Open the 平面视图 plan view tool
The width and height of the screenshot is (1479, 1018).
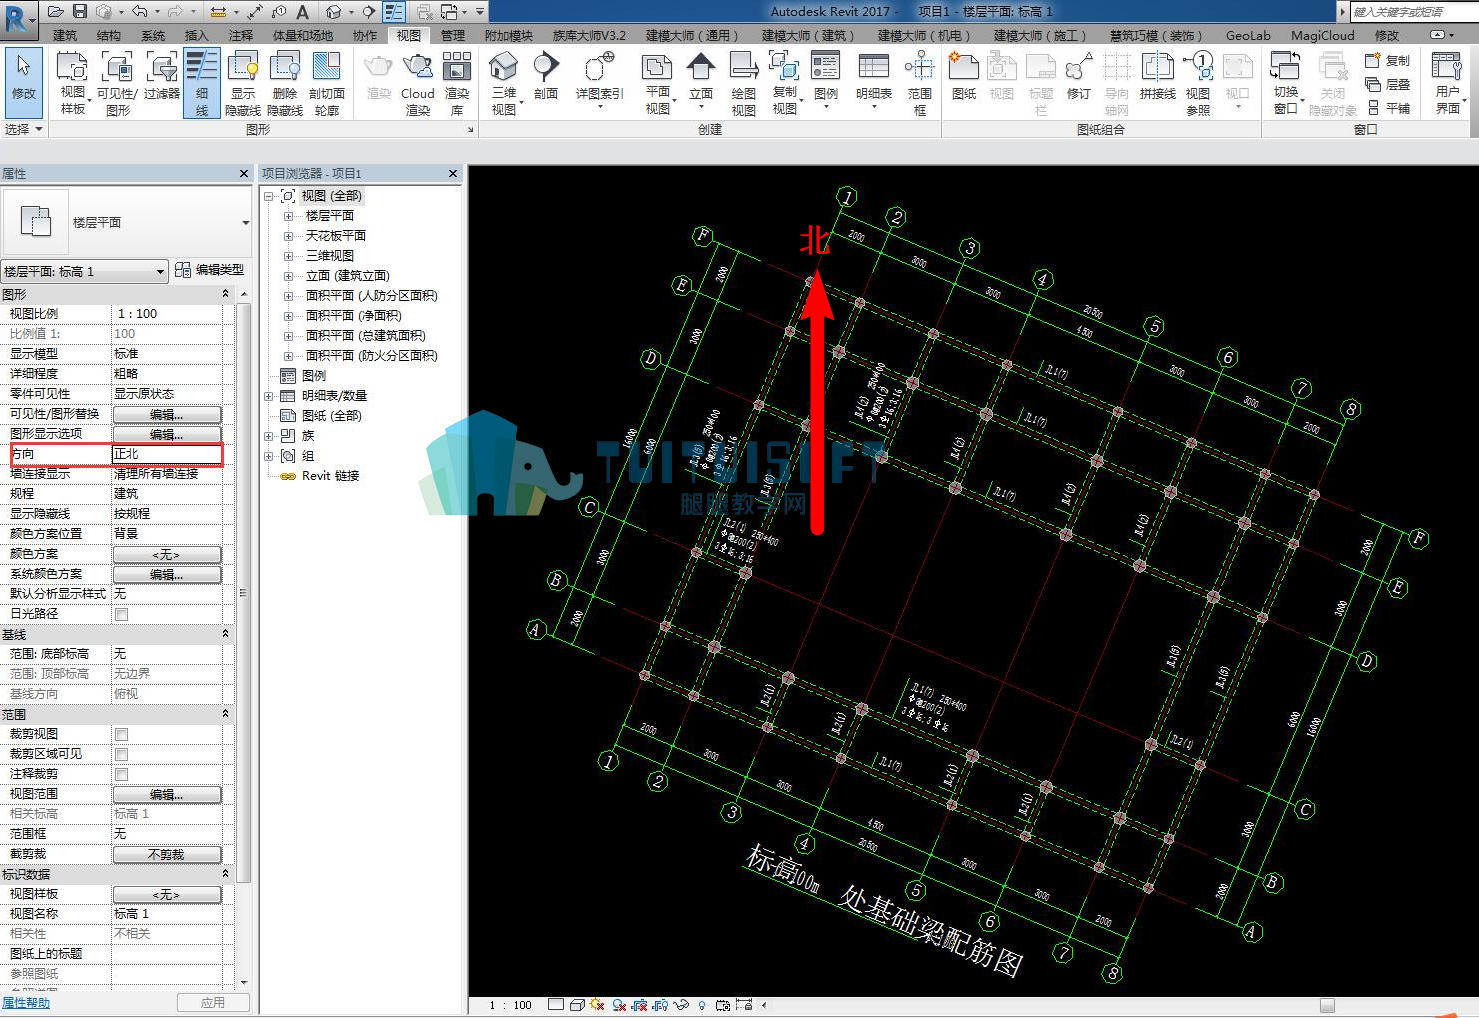(657, 83)
